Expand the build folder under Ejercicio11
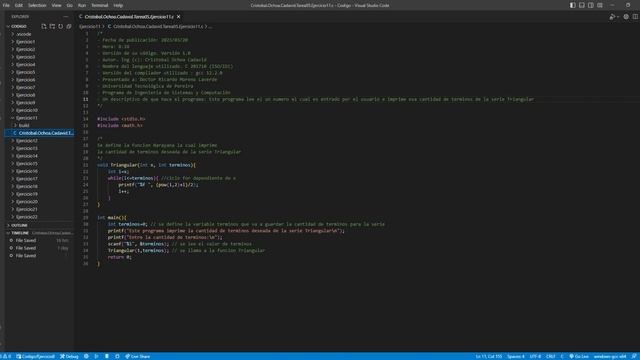640x360 pixels. (40, 125)
